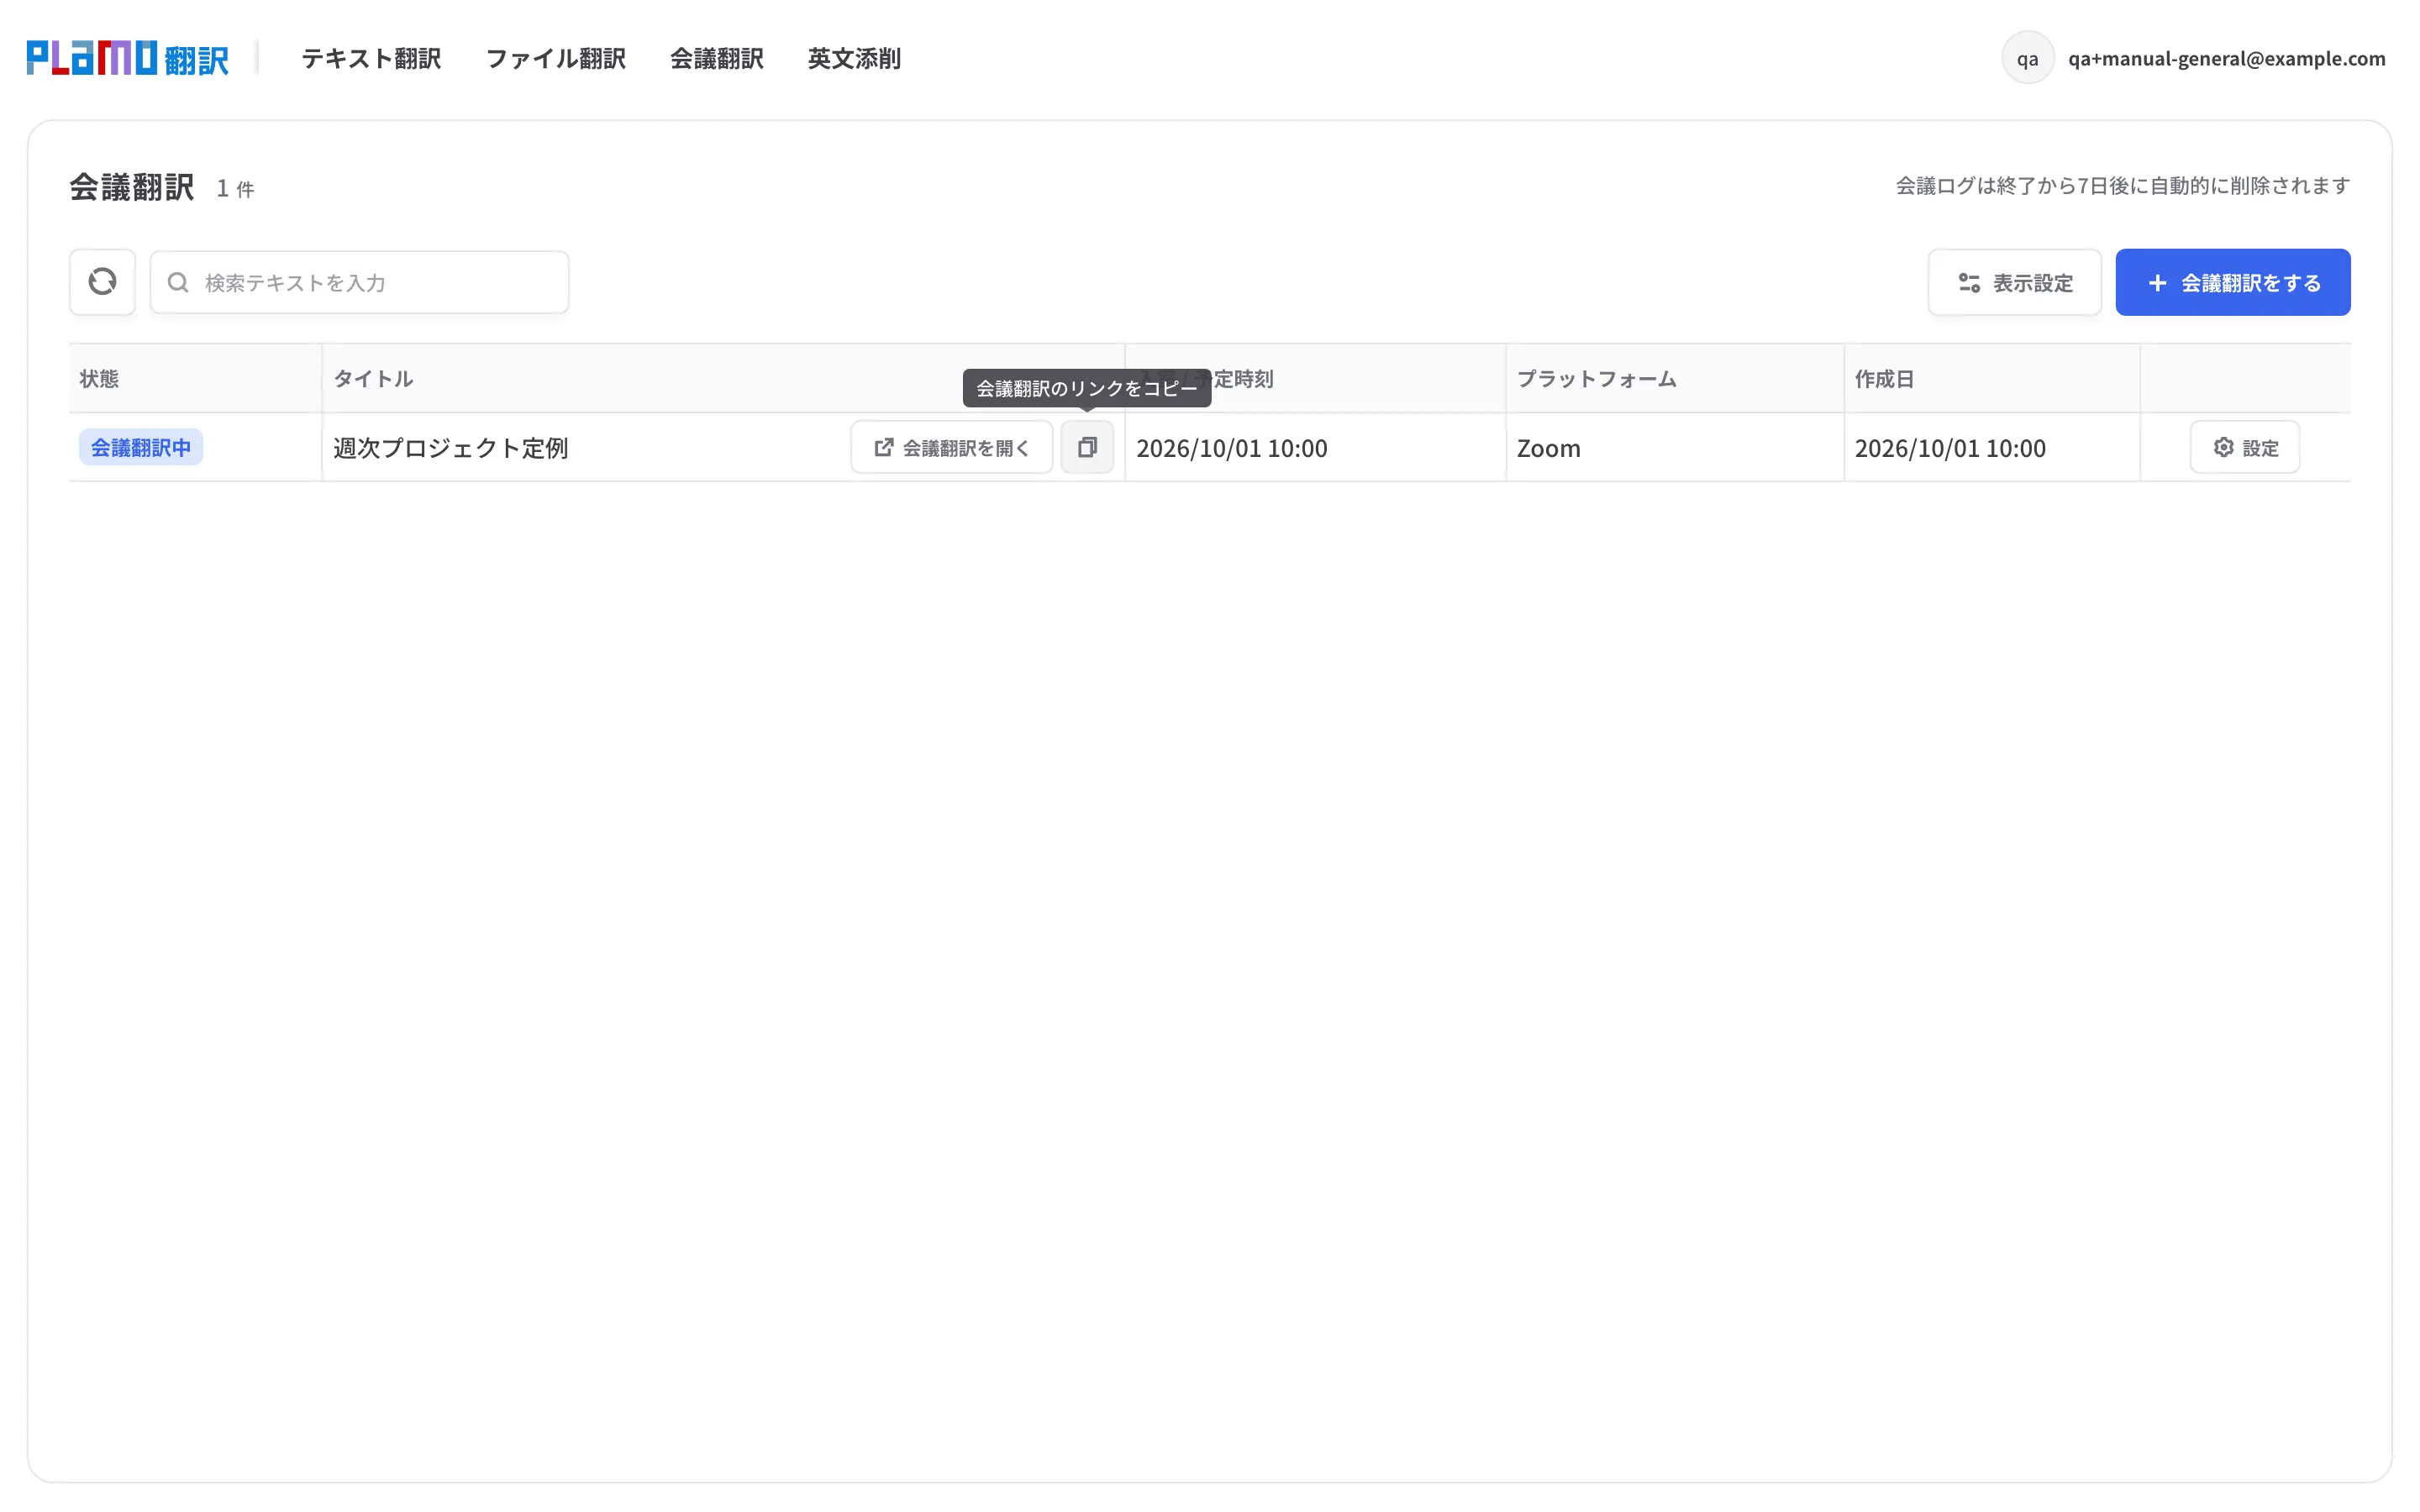Click the 会議翻訳中 status badge
This screenshot has height=1512, width=2420.
click(141, 447)
